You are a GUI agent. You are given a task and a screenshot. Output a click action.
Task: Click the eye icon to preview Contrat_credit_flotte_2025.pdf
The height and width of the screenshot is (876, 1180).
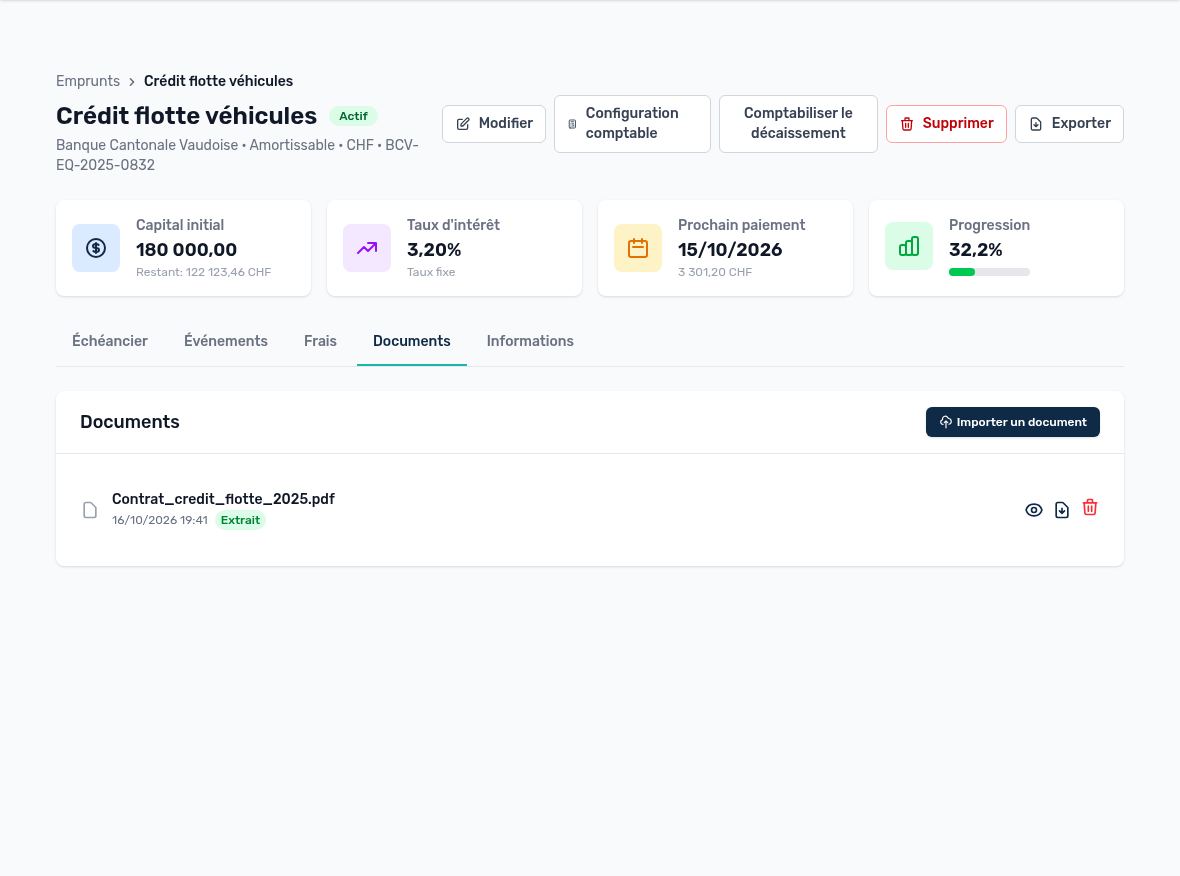pyautogui.click(x=1033, y=510)
